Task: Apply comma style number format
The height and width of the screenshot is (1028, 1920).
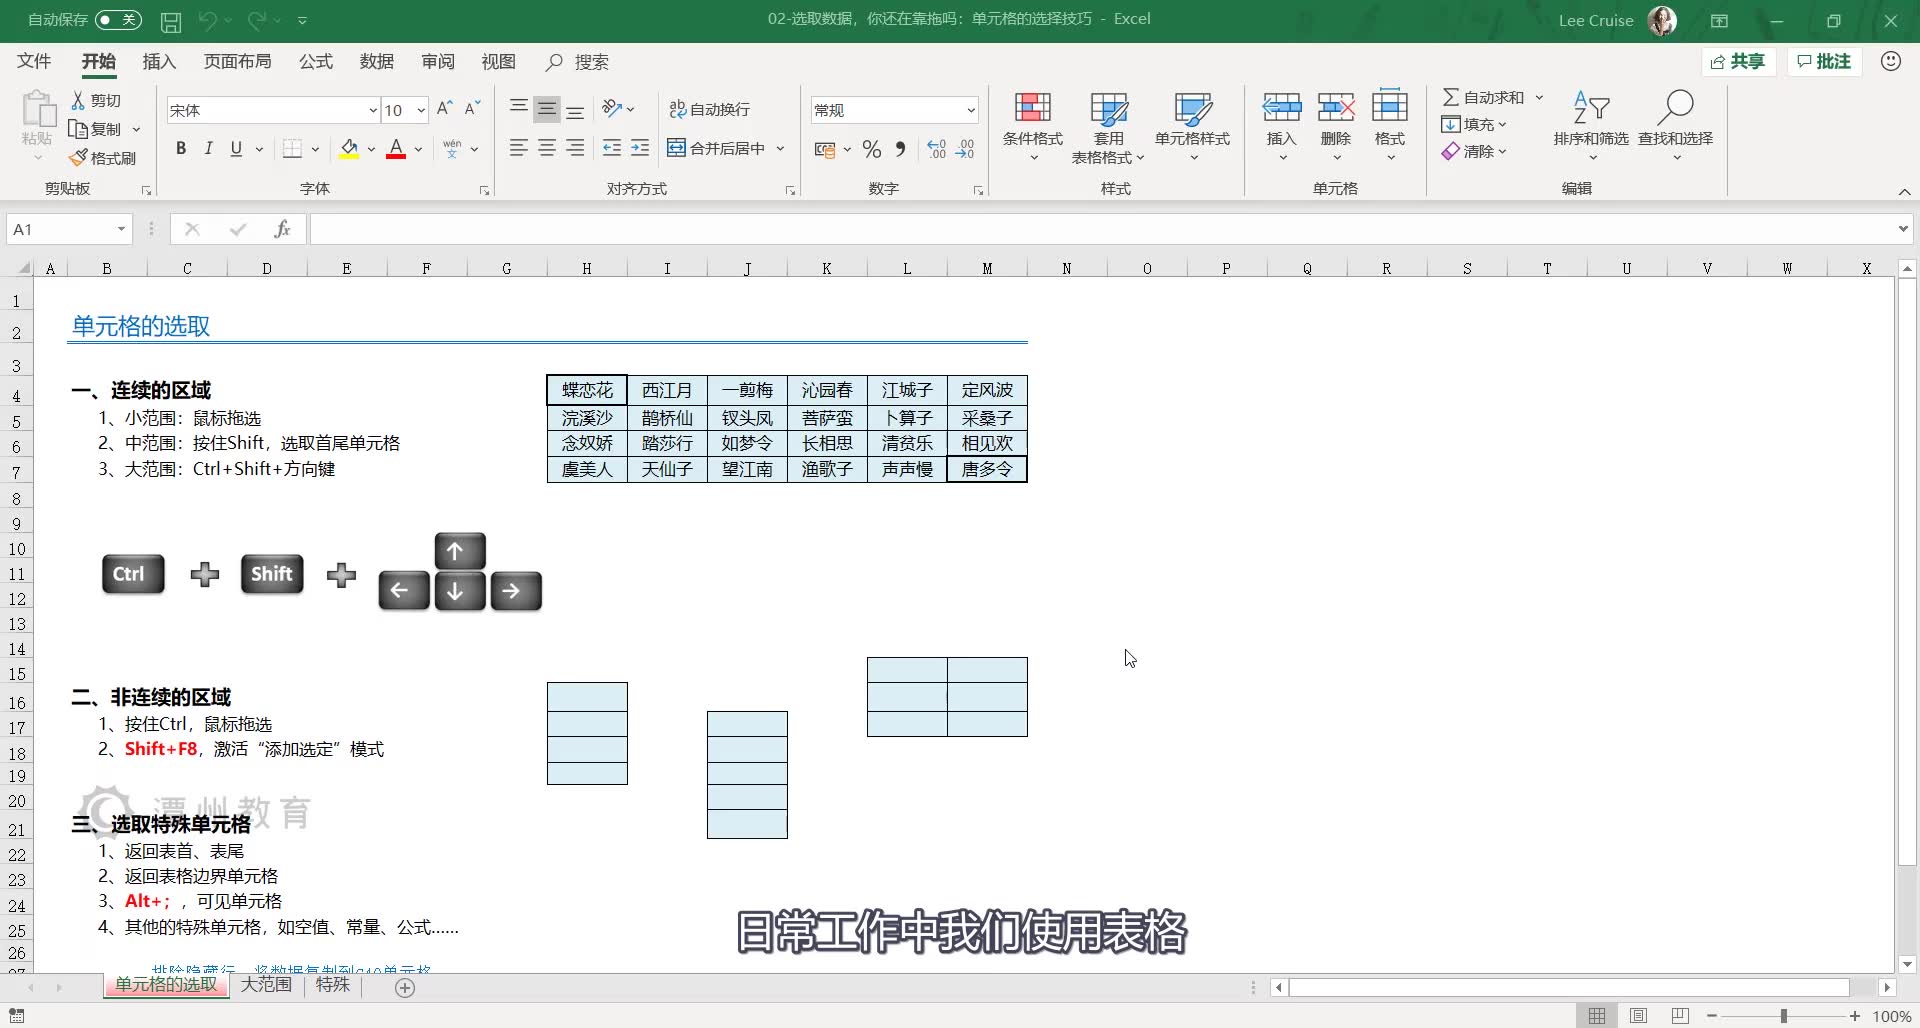Action: [x=901, y=149]
